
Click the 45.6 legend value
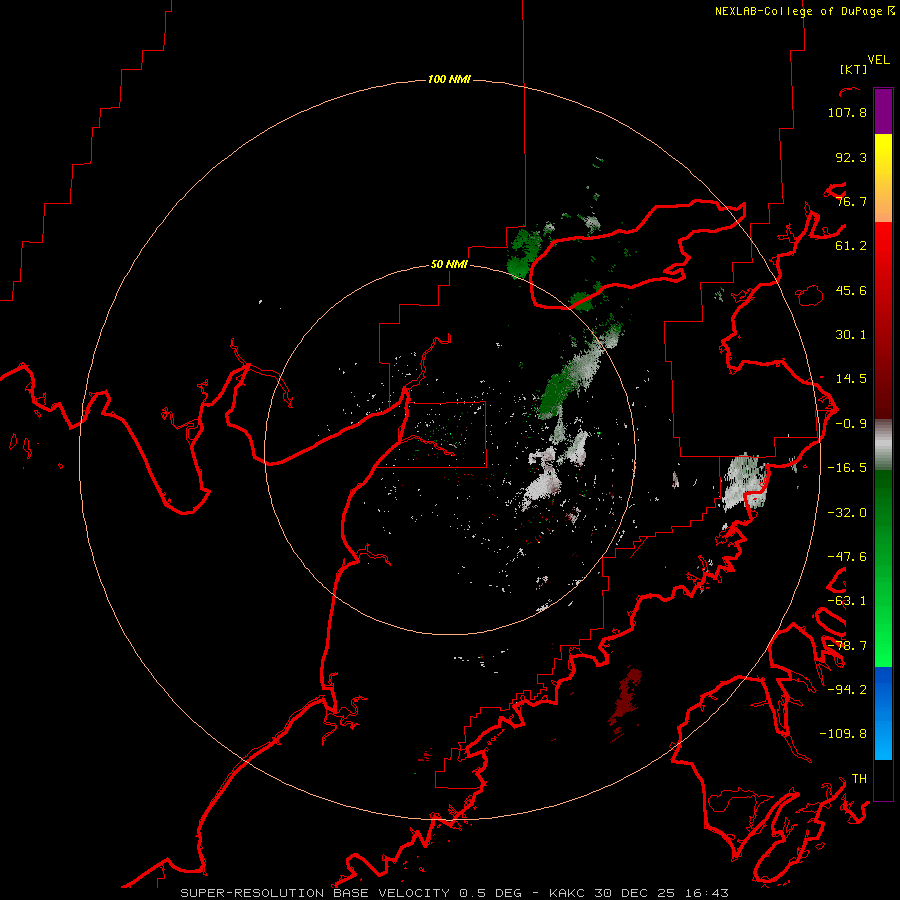click(851, 290)
